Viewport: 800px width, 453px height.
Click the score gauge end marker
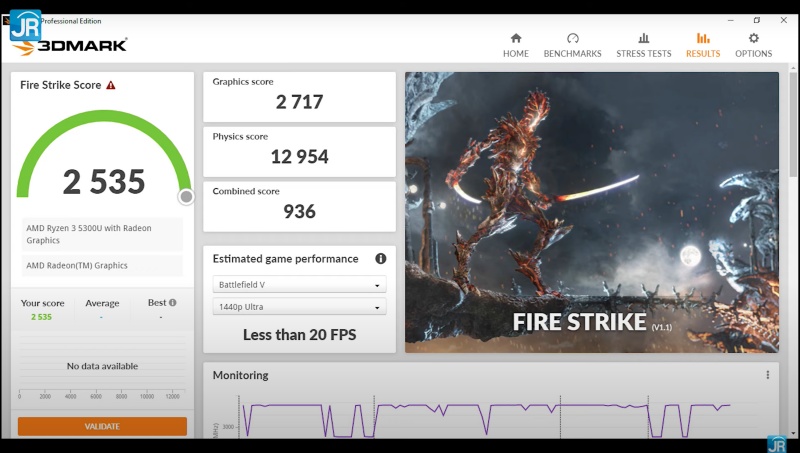pos(186,196)
